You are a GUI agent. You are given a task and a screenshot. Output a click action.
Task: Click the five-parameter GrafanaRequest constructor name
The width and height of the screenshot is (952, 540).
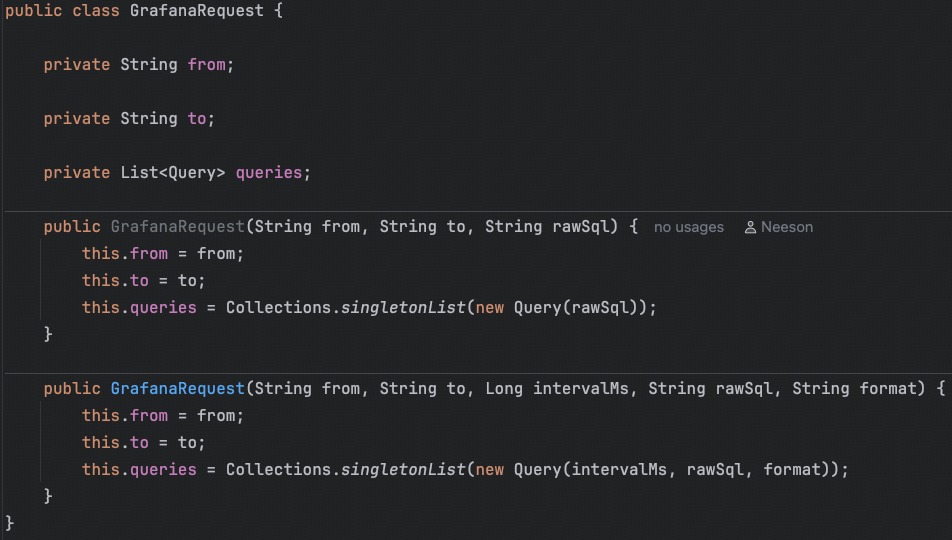click(x=177, y=388)
